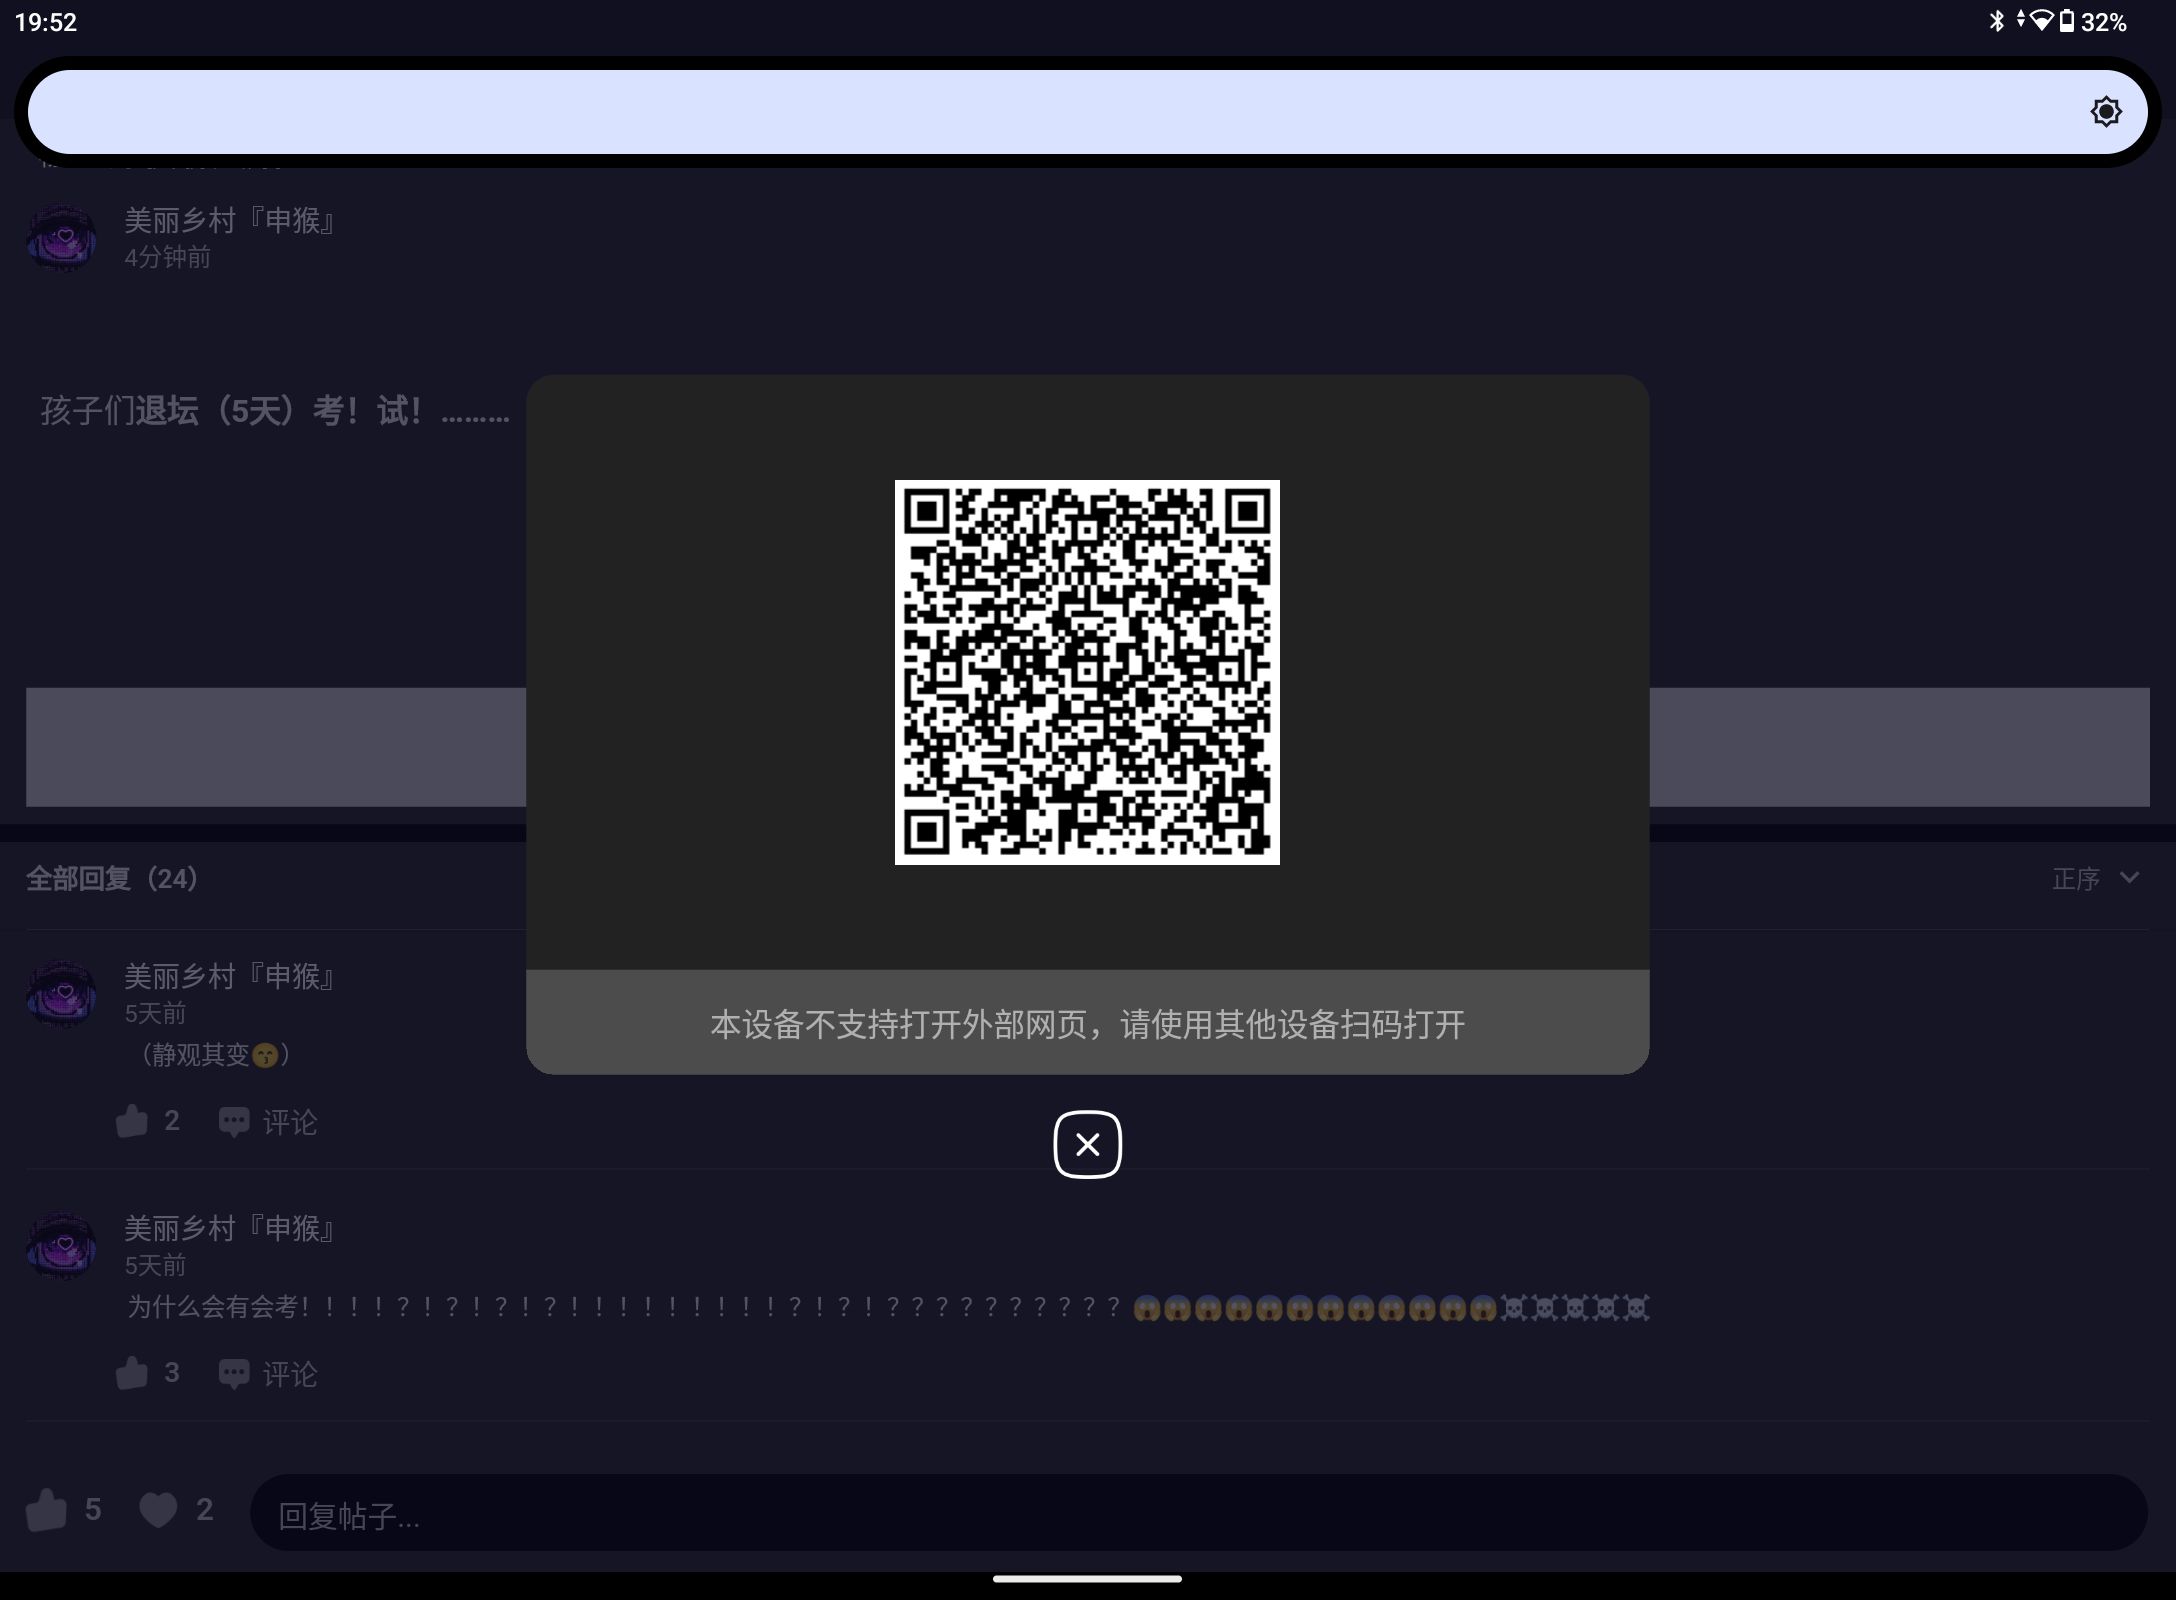Viewport: 2176px width, 1600px height.
Task: Open the post author name 美丽乡村『申猴』 at top
Action: [x=230, y=220]
